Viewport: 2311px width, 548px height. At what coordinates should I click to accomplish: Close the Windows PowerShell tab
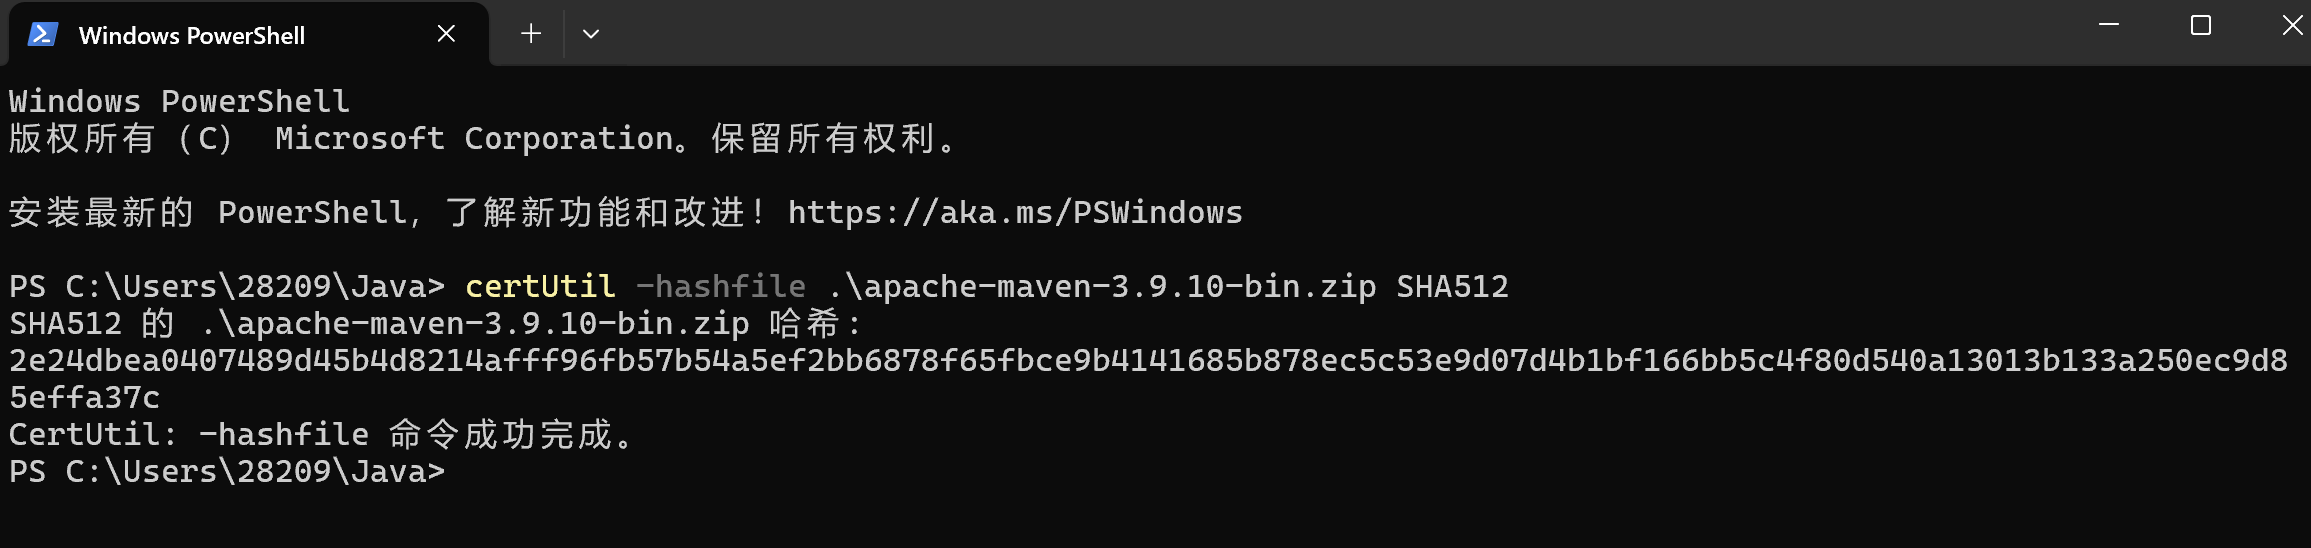point(446,34)
